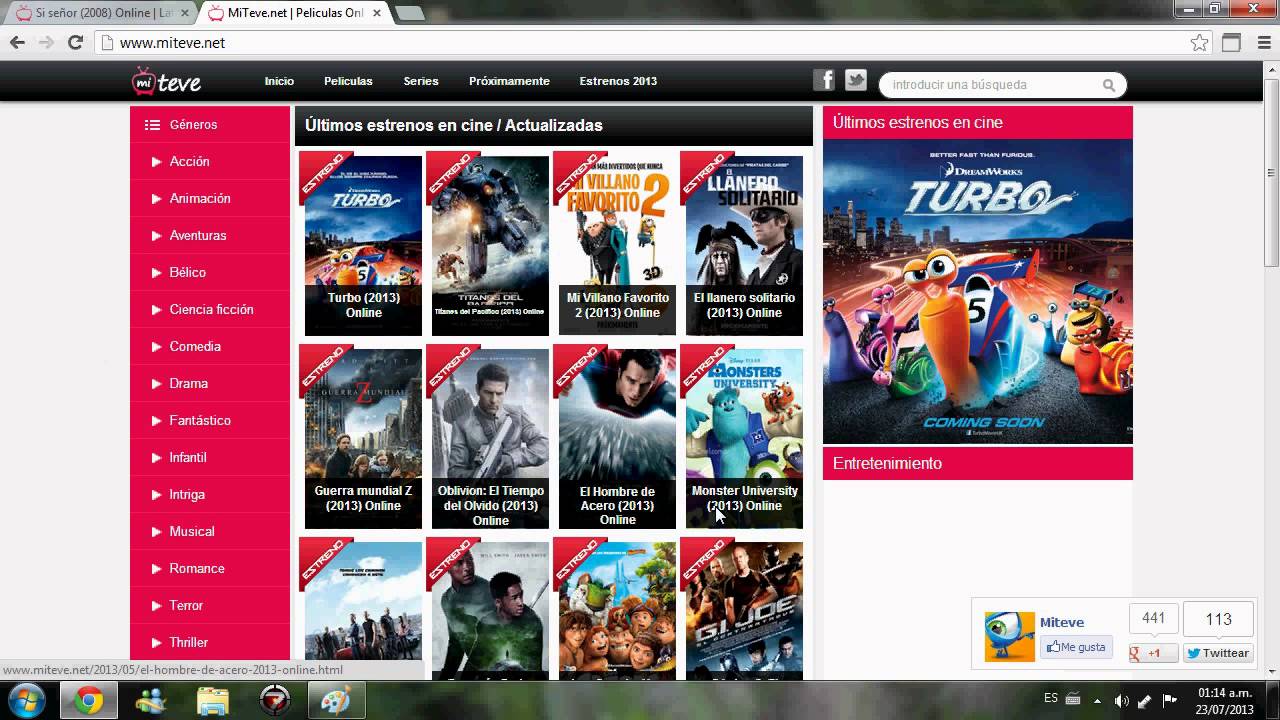Click the browser forward arrow
Screen dimensions: 1280x720
click(46, 43)
